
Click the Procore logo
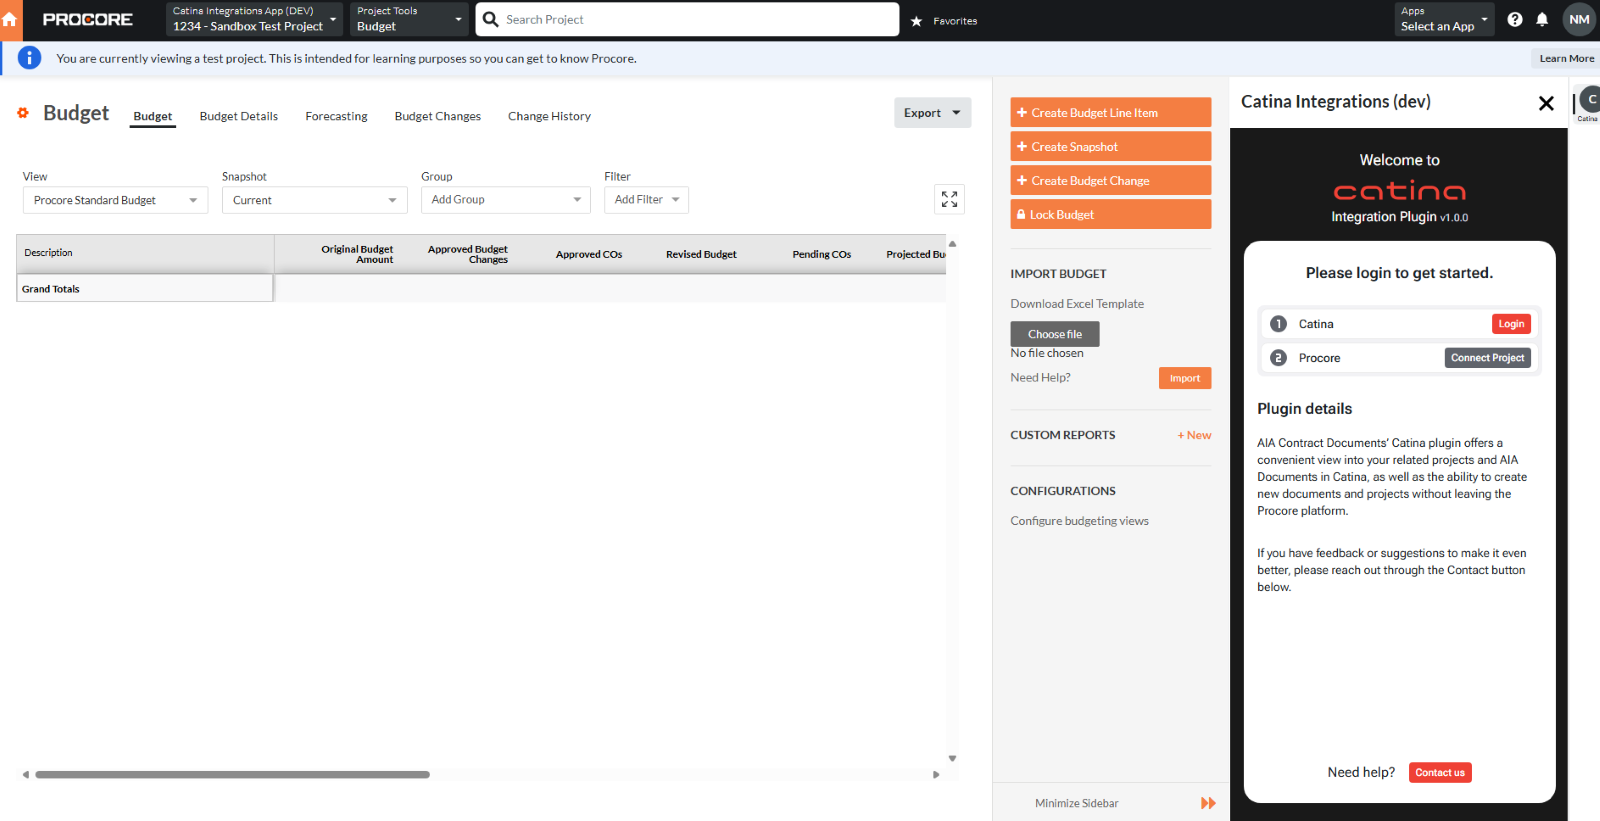88,20
